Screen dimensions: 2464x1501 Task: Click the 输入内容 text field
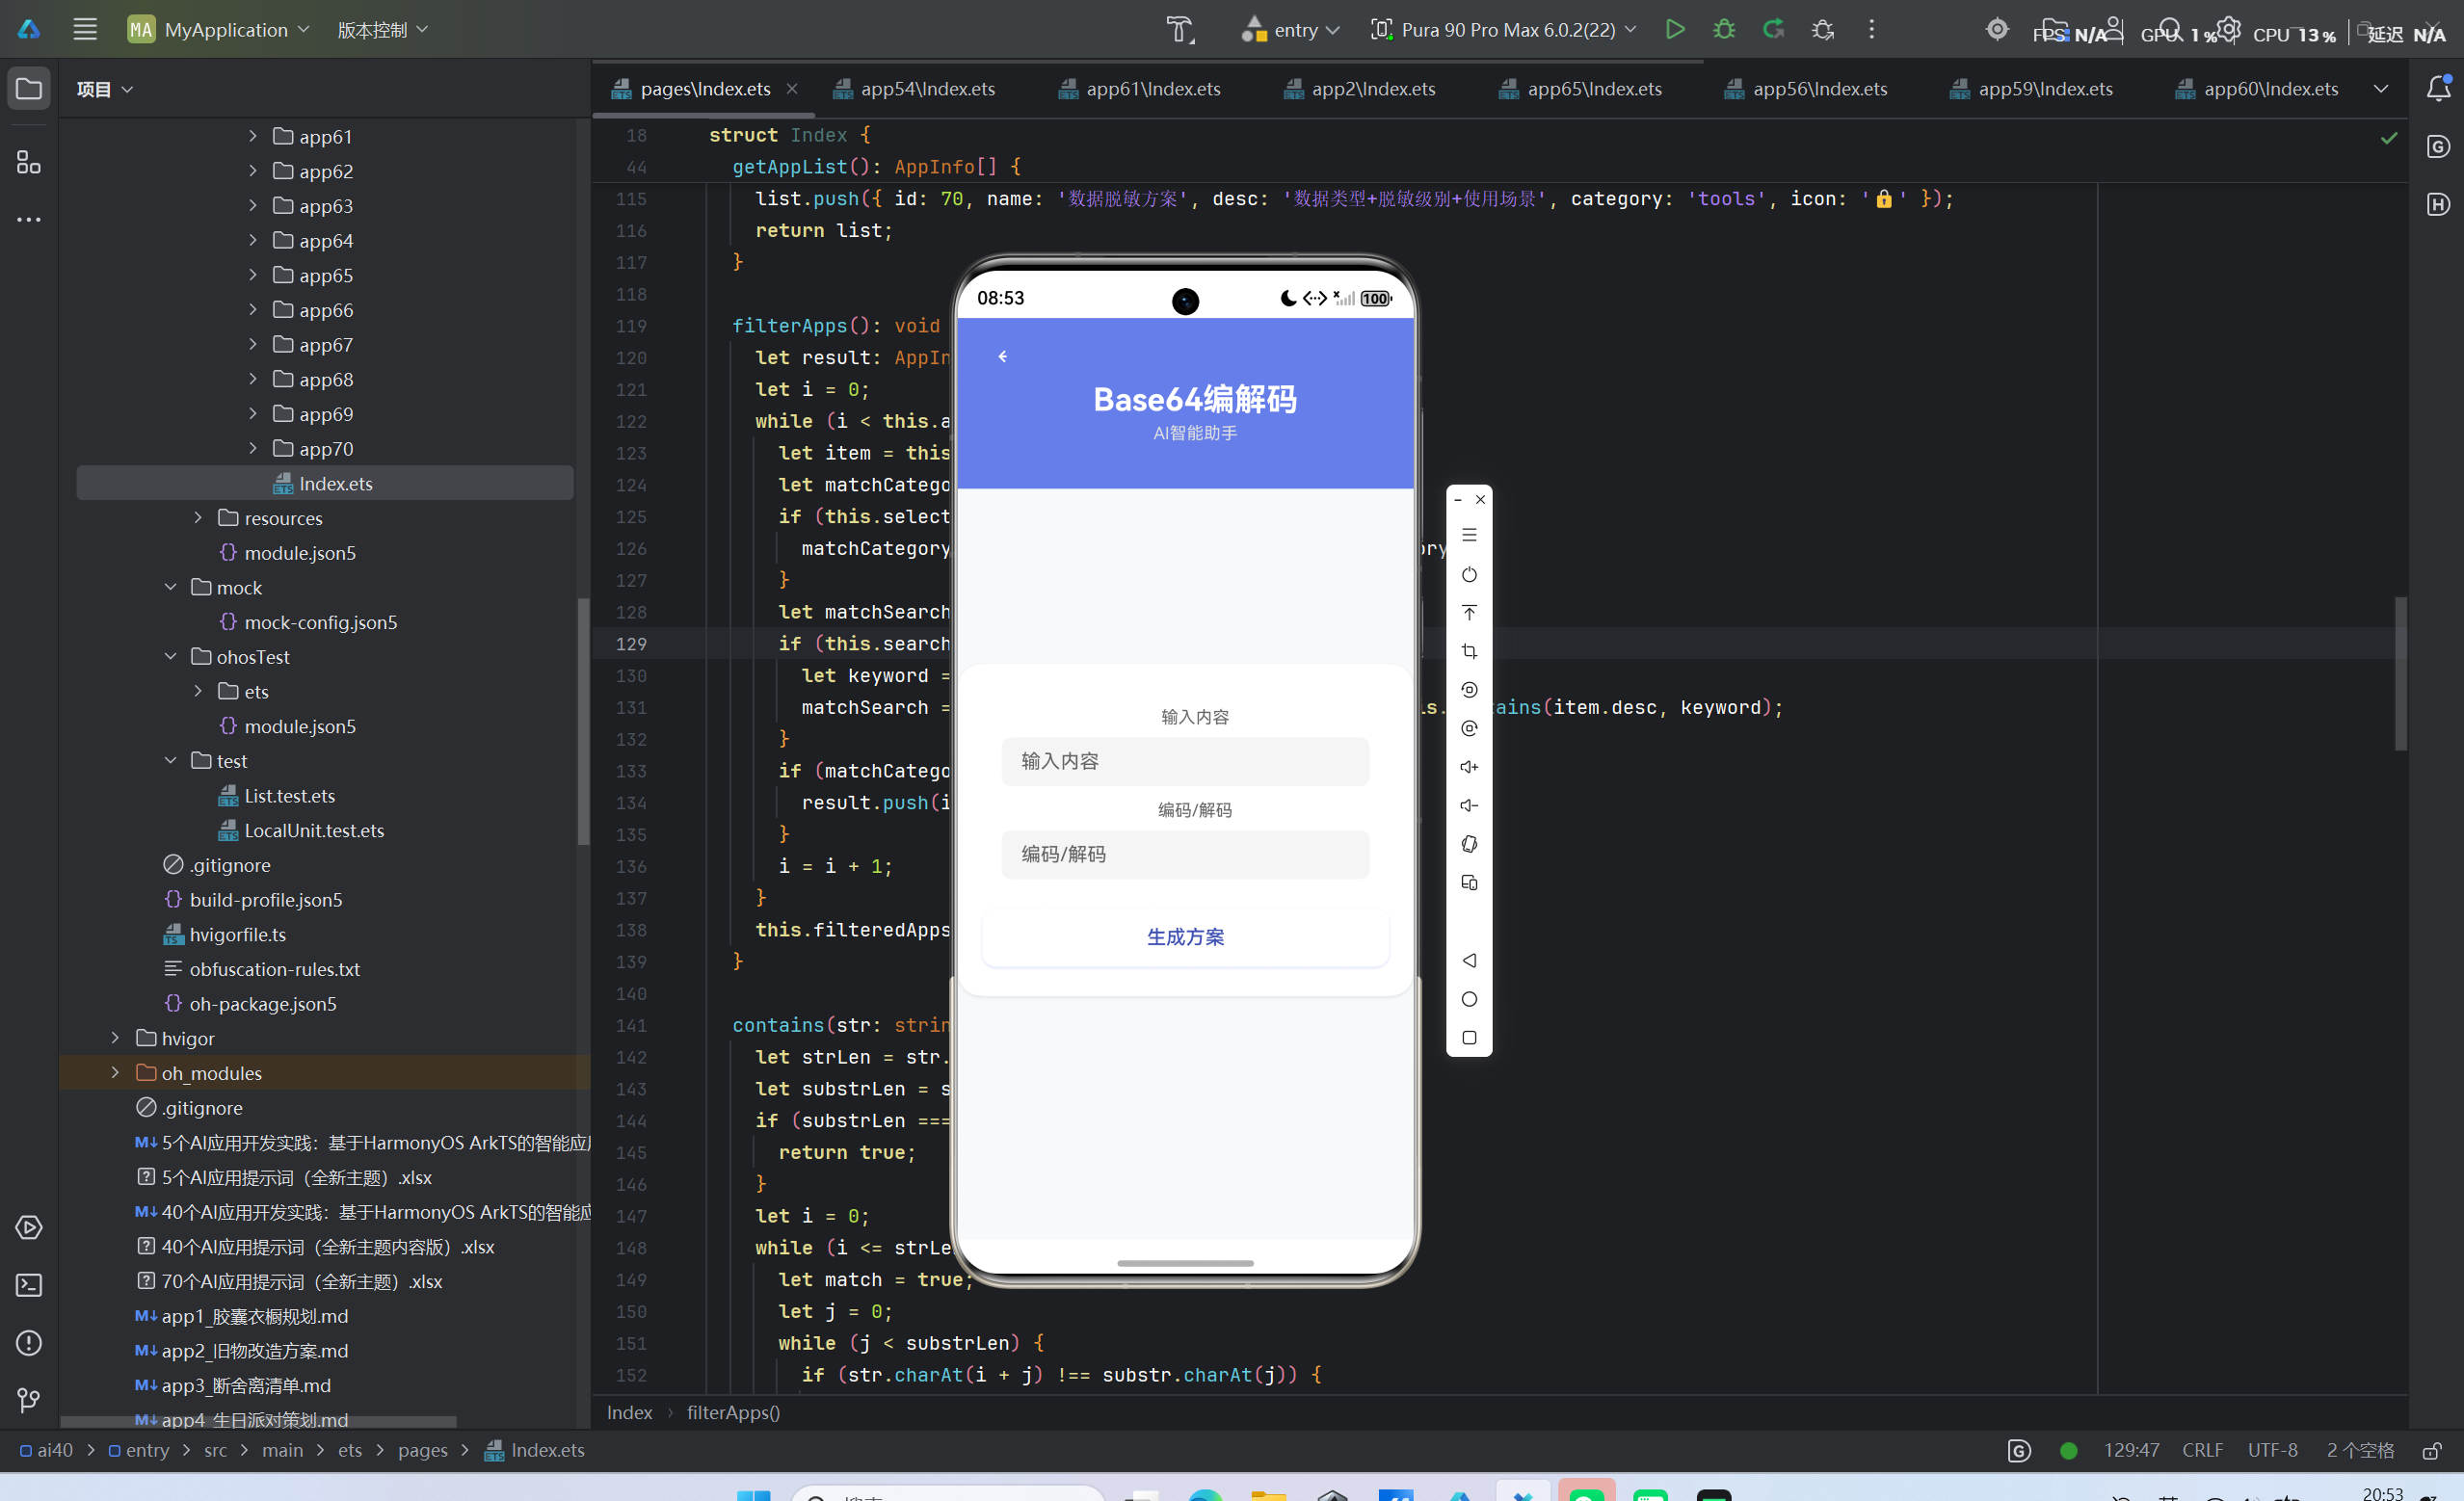tap(1186, 762)
